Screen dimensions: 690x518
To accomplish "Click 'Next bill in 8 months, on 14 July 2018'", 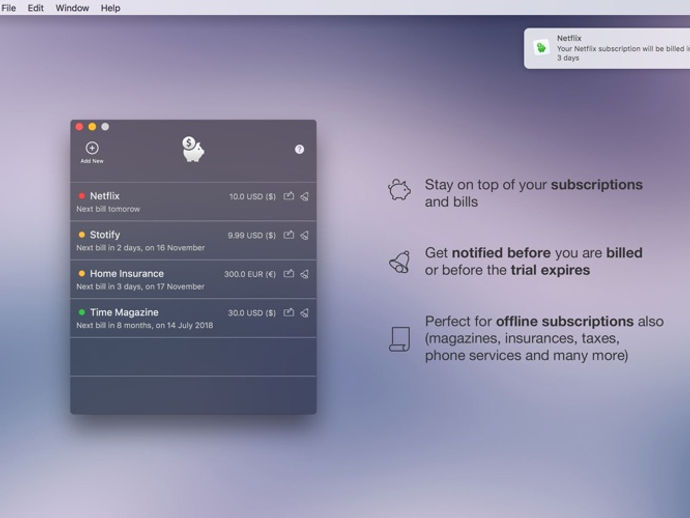I will coord(145,325).
